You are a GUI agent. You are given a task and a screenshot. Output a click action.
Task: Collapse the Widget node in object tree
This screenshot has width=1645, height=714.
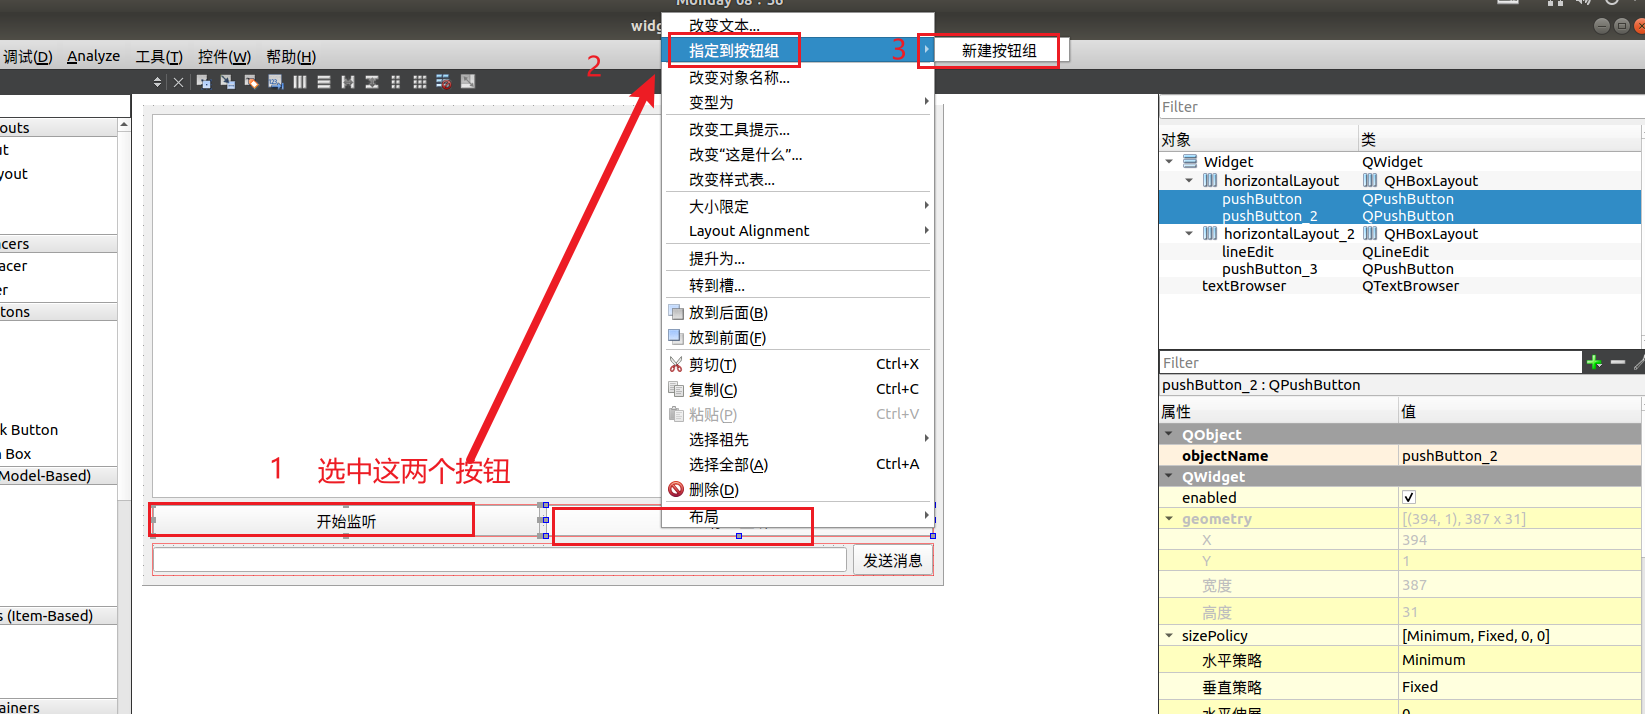(1169, 161)
